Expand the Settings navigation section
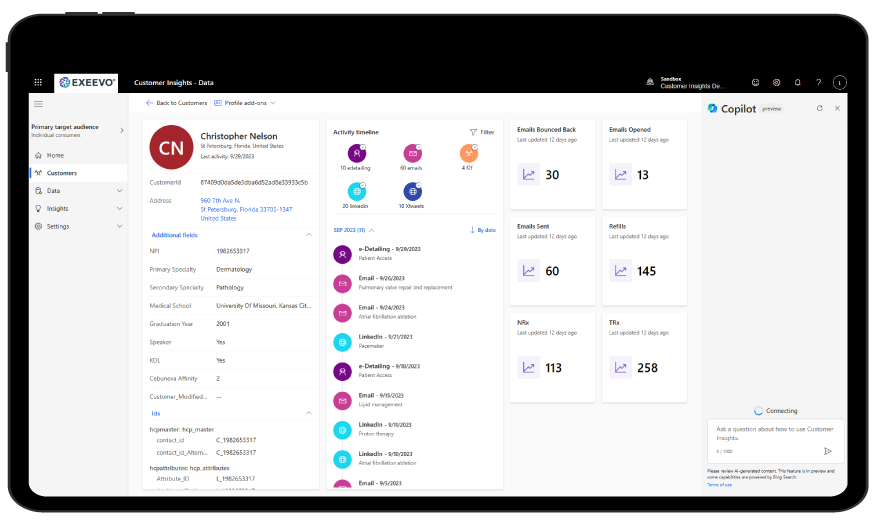 (x=119, y=227)
